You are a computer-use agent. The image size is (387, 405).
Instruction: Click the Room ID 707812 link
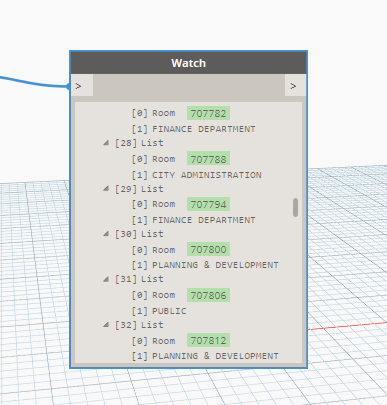208,340
